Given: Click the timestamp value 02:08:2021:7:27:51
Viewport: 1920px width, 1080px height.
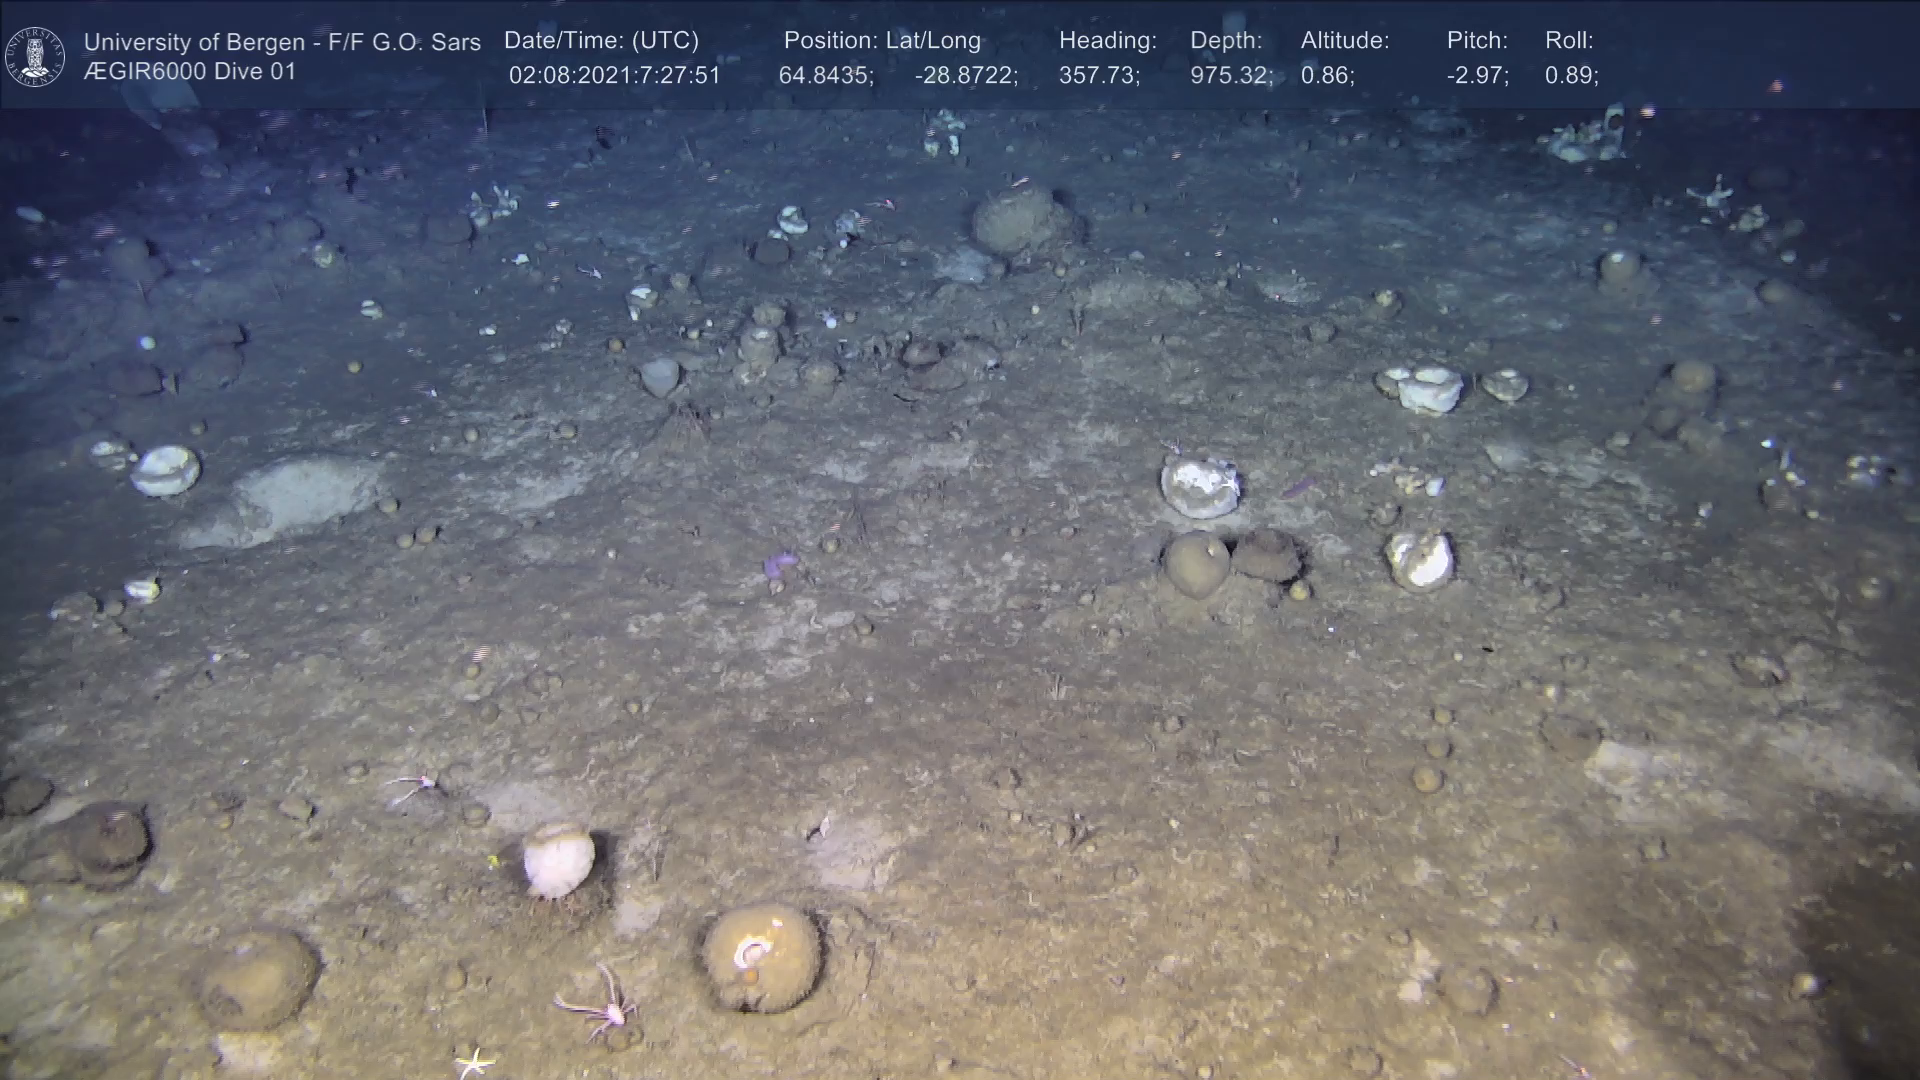Looking at the screenshot, I should (x=614, y=76).
